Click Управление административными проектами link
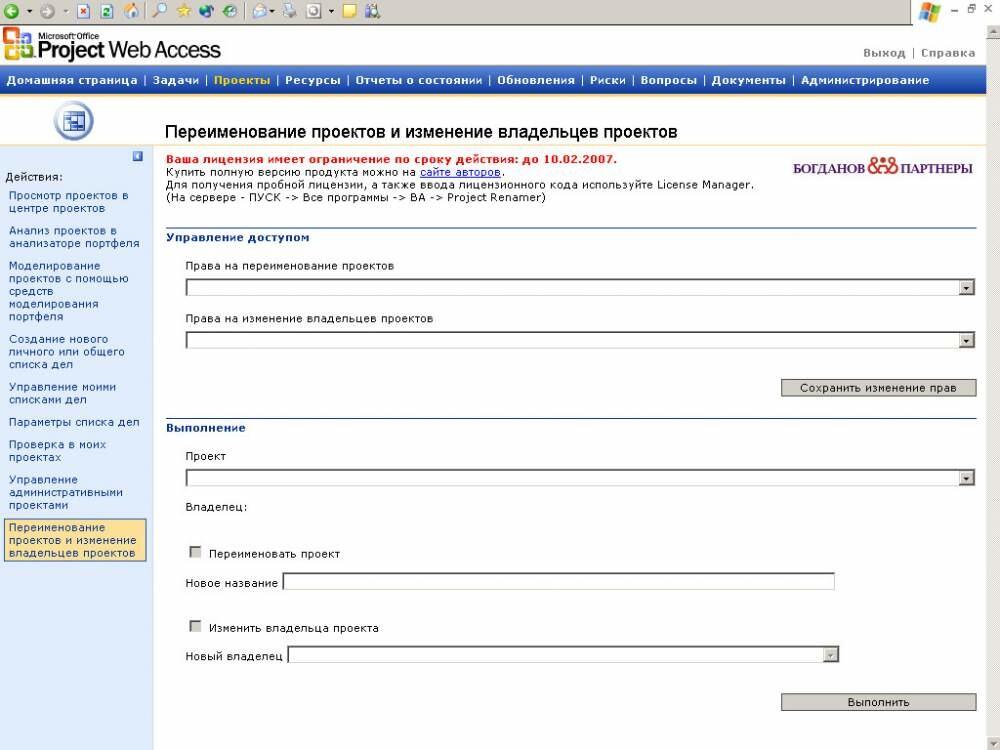The image size is (1000, 750). (x=66, y=492)
